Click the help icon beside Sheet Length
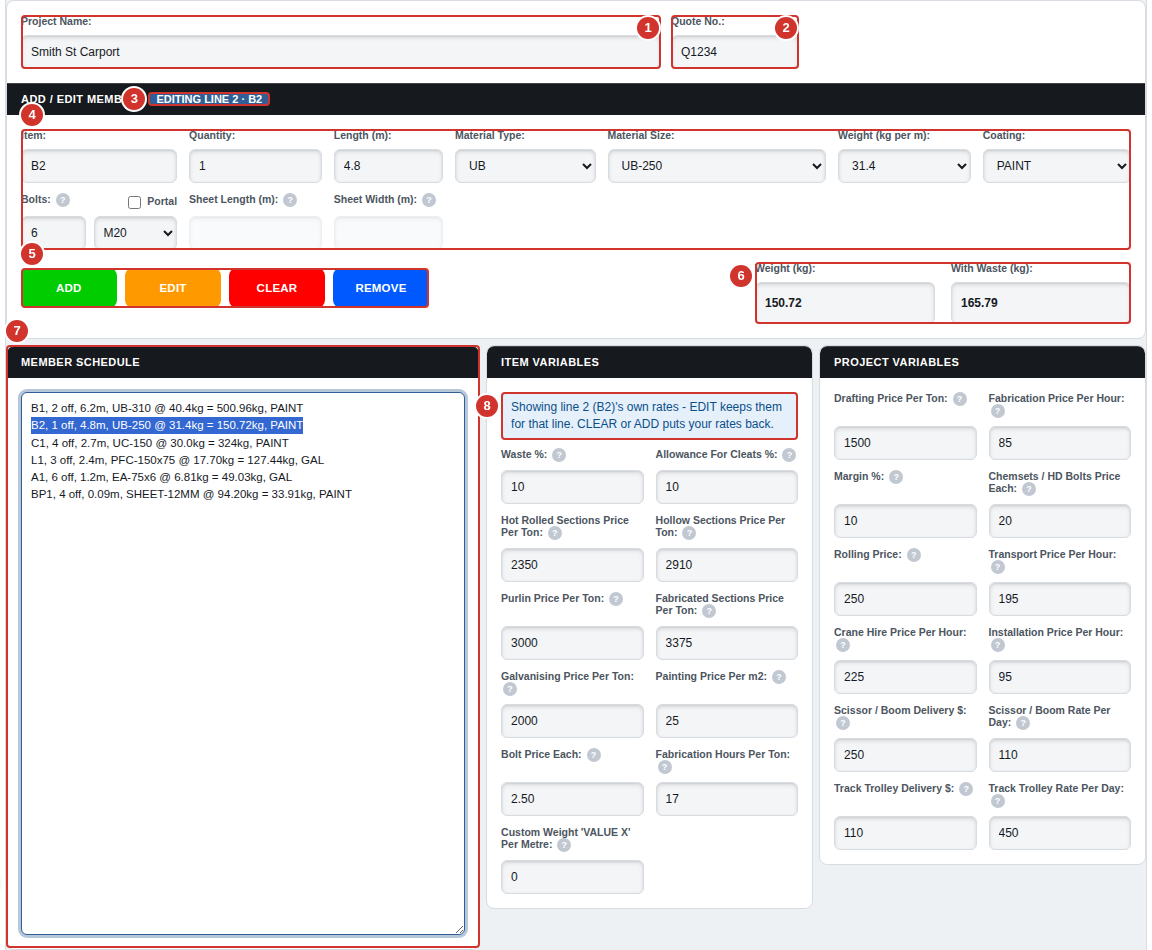Image resolution: width=1152 pixels, height=950 pixels. [x=290, y=200]
